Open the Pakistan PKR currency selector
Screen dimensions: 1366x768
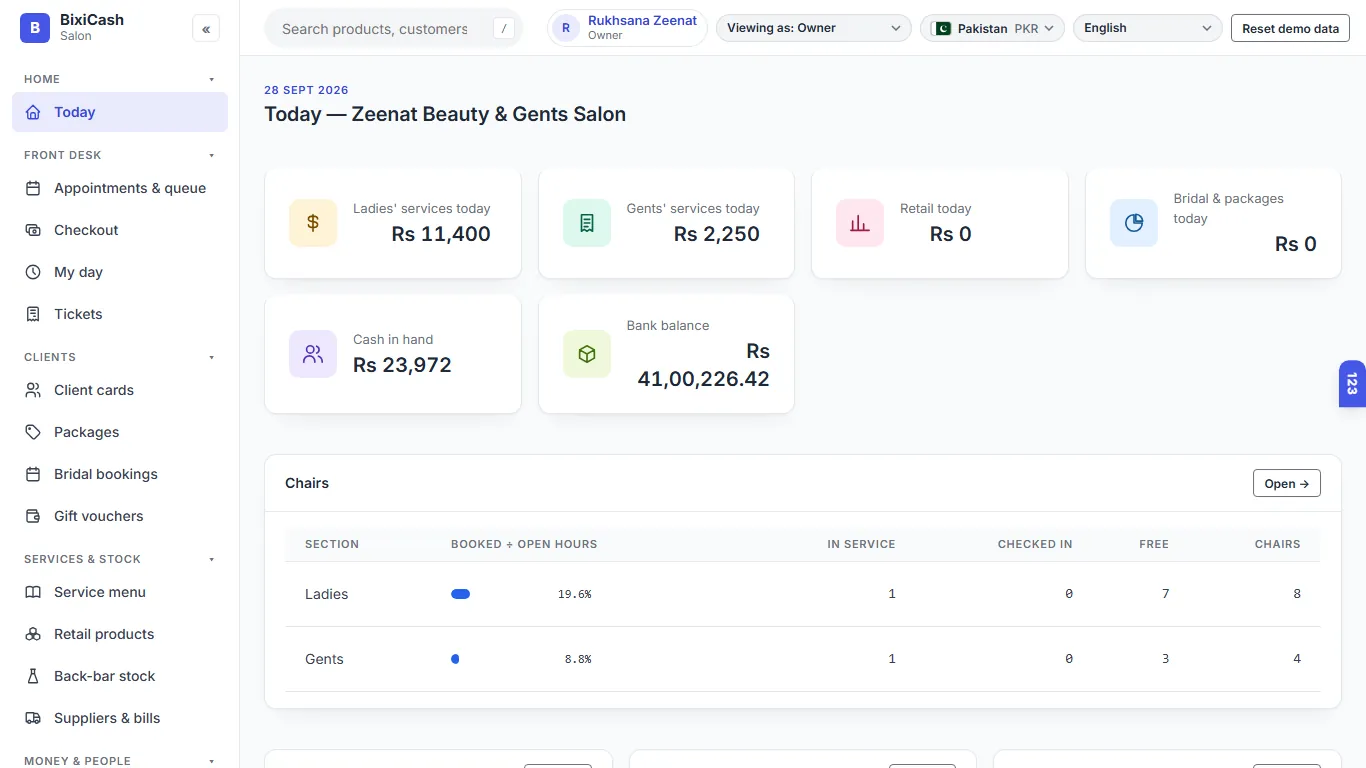[x=992, y=28]
